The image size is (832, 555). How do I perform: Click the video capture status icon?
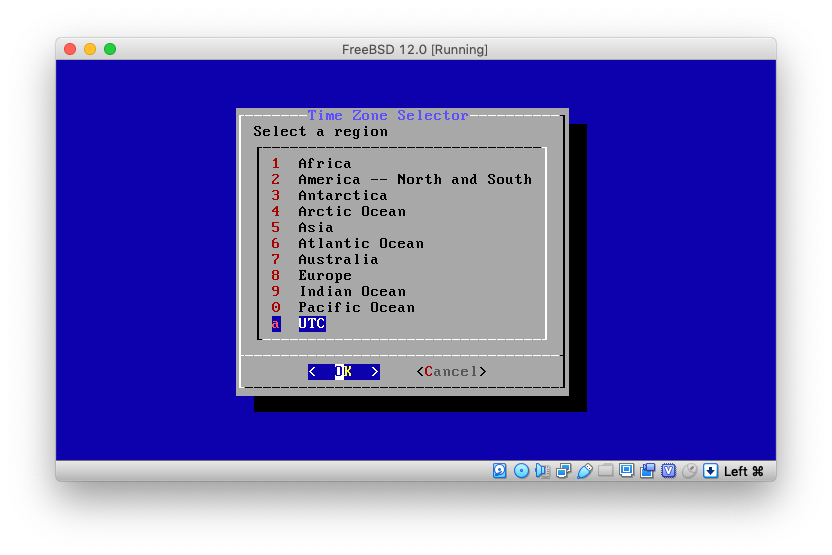pos(648,471)
